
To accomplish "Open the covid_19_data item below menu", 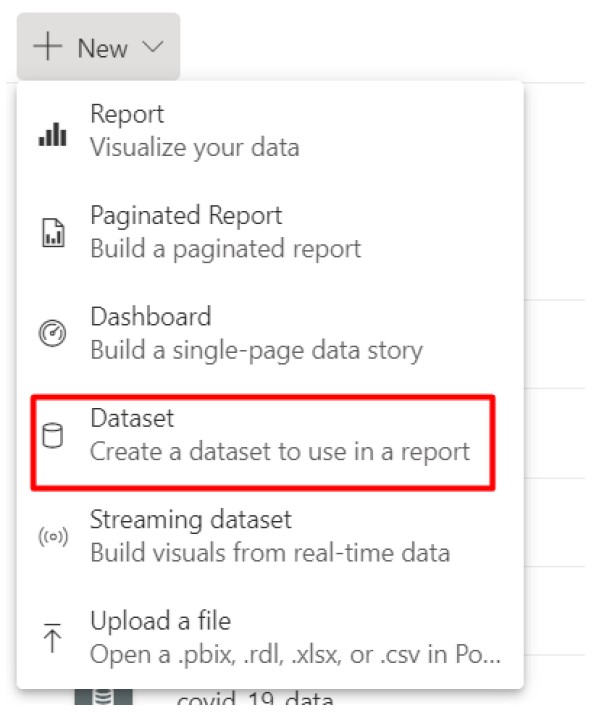I will 255,699.
